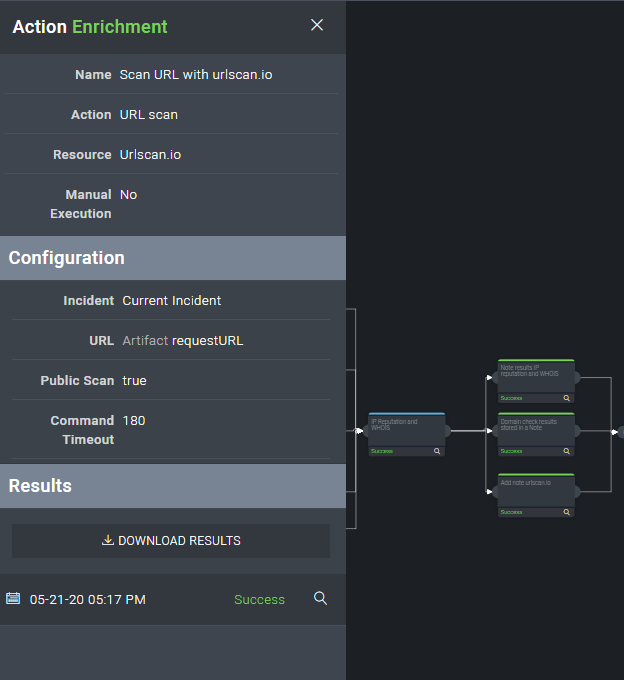Close the Action Enrichment panel
This screenshot has width=624, height=680.
317,25
